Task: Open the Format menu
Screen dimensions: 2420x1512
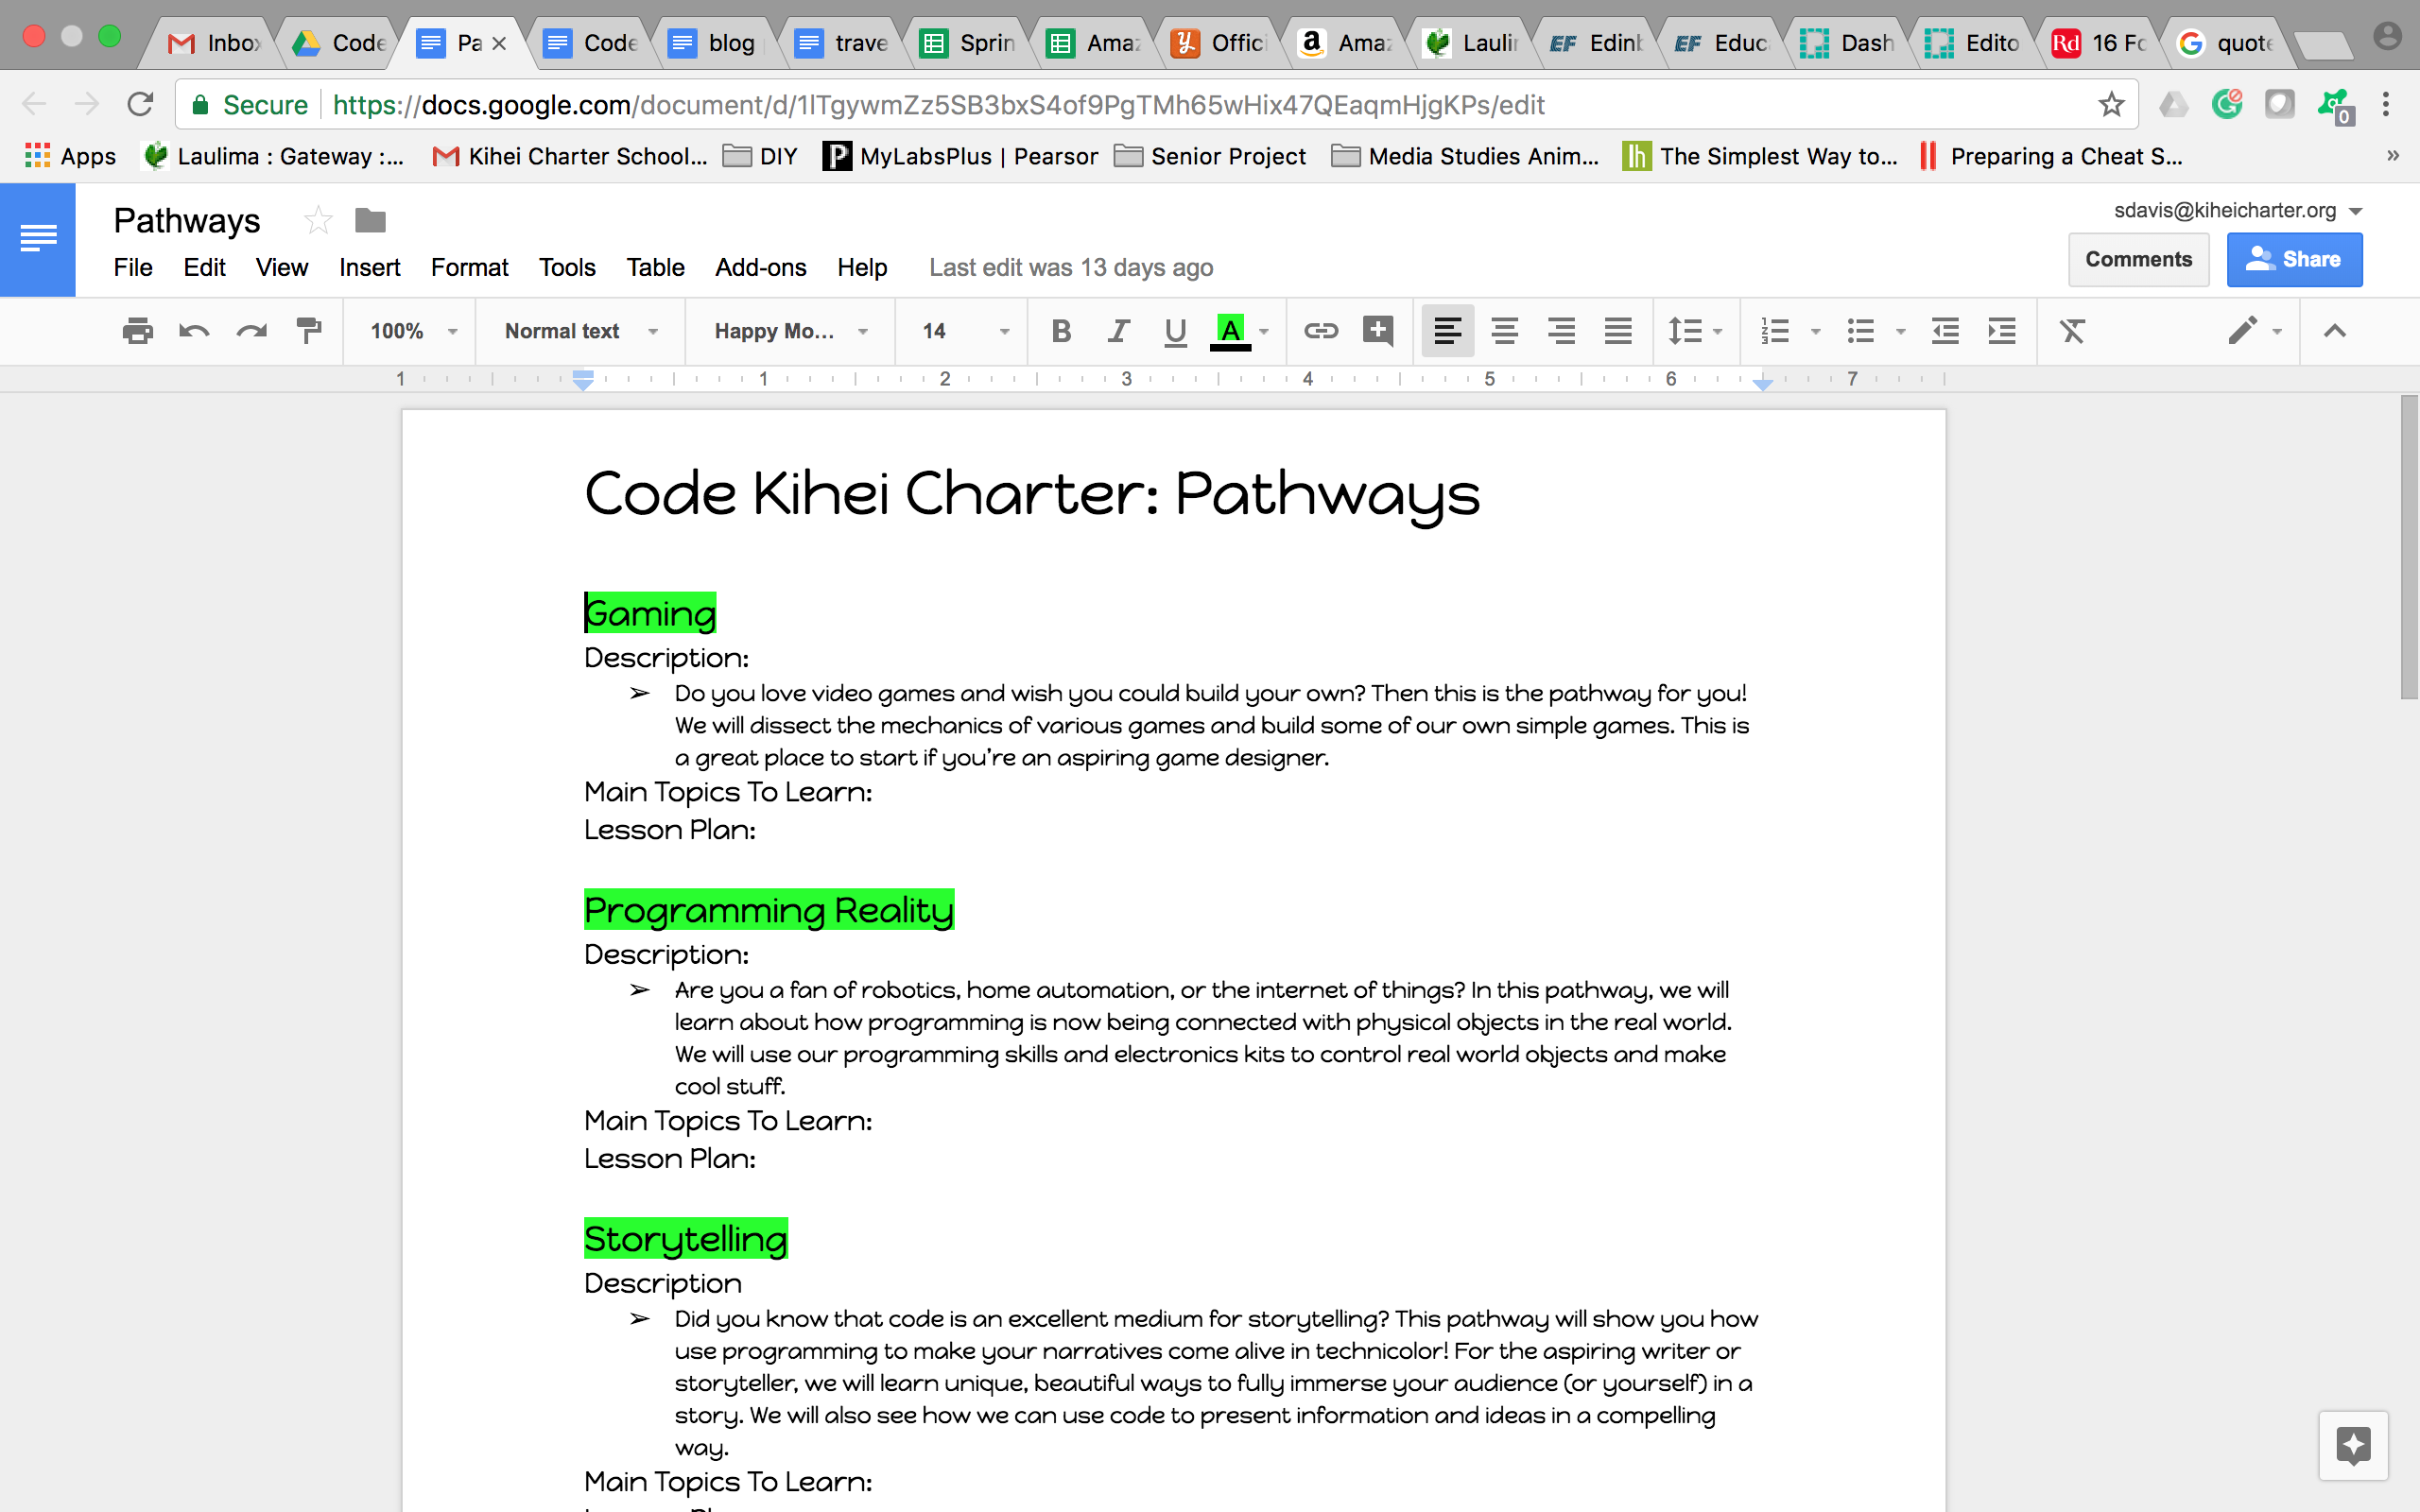Action: coord(469,267)
